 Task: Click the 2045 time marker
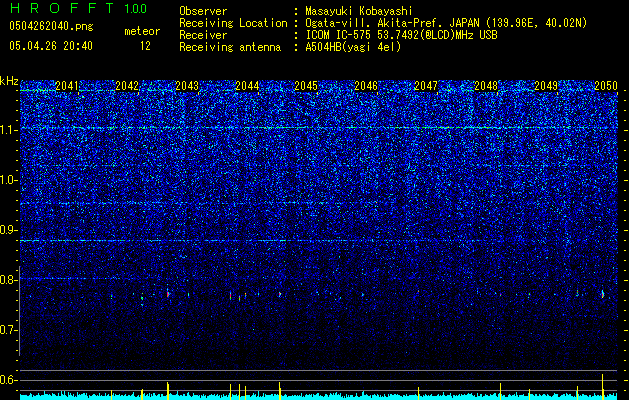coord(306,86)
